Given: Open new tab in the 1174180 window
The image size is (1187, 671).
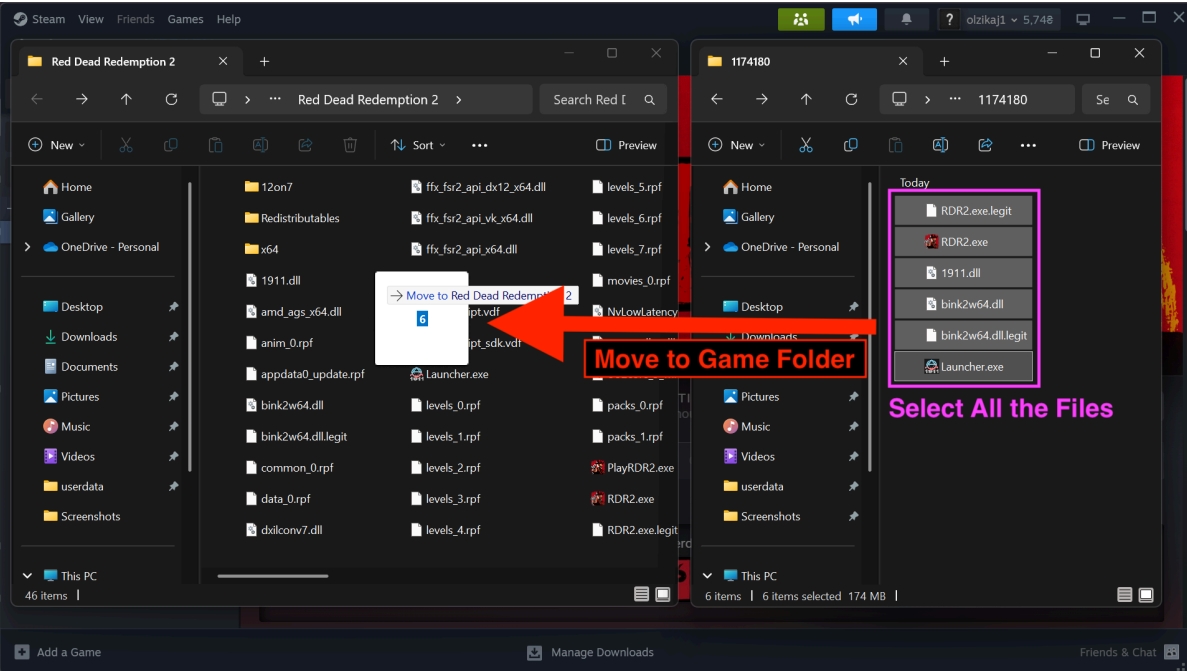Looking at the screenshot, I should (x=944, y=61).
